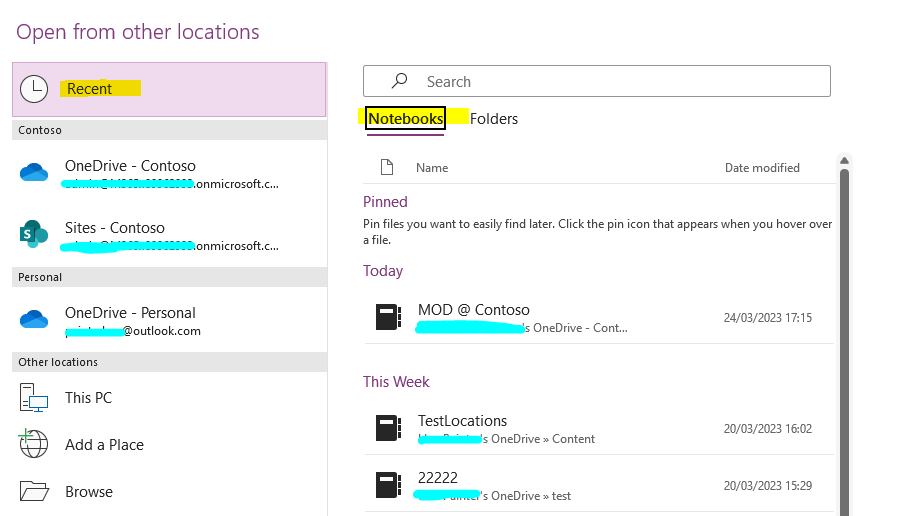Click the search magnifier icon
Screen dimensions: 903x516
(399, 81)
